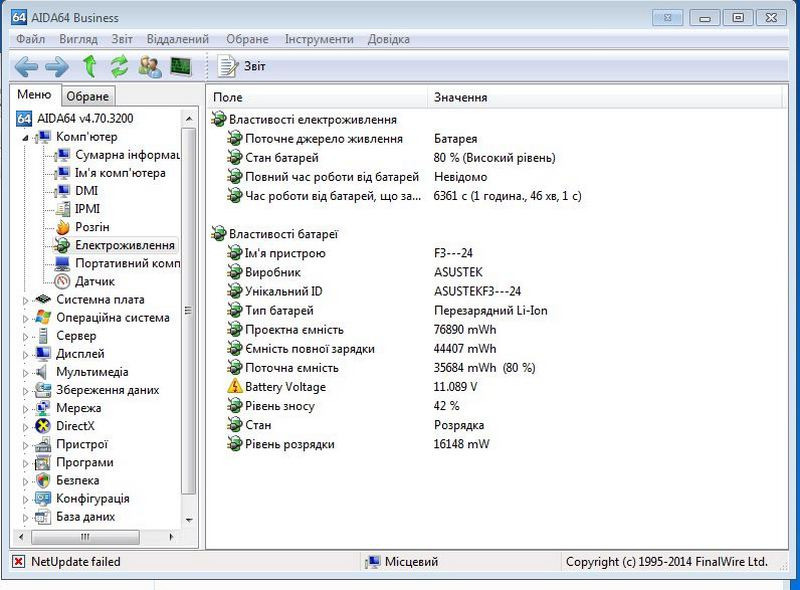Viewport: 800px width, 590px height.
Task: Click tree panel scroll up arrow
Action: (x=189, y=119)
